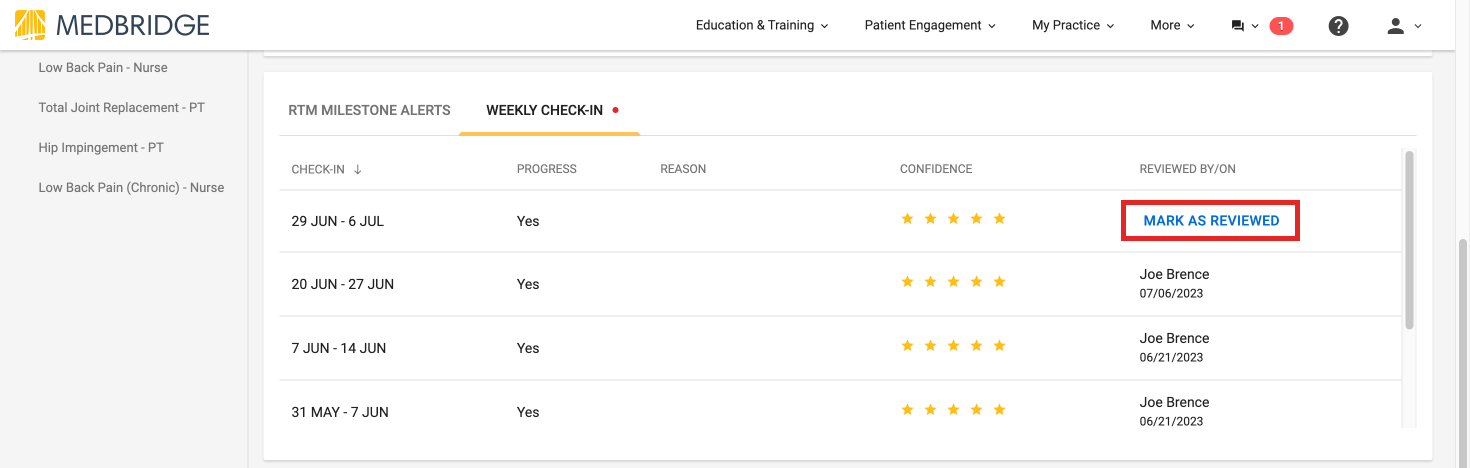Click the first star in 20 Jun row
This screenshot has height=468, width=1470.
(x=907, y=282)
